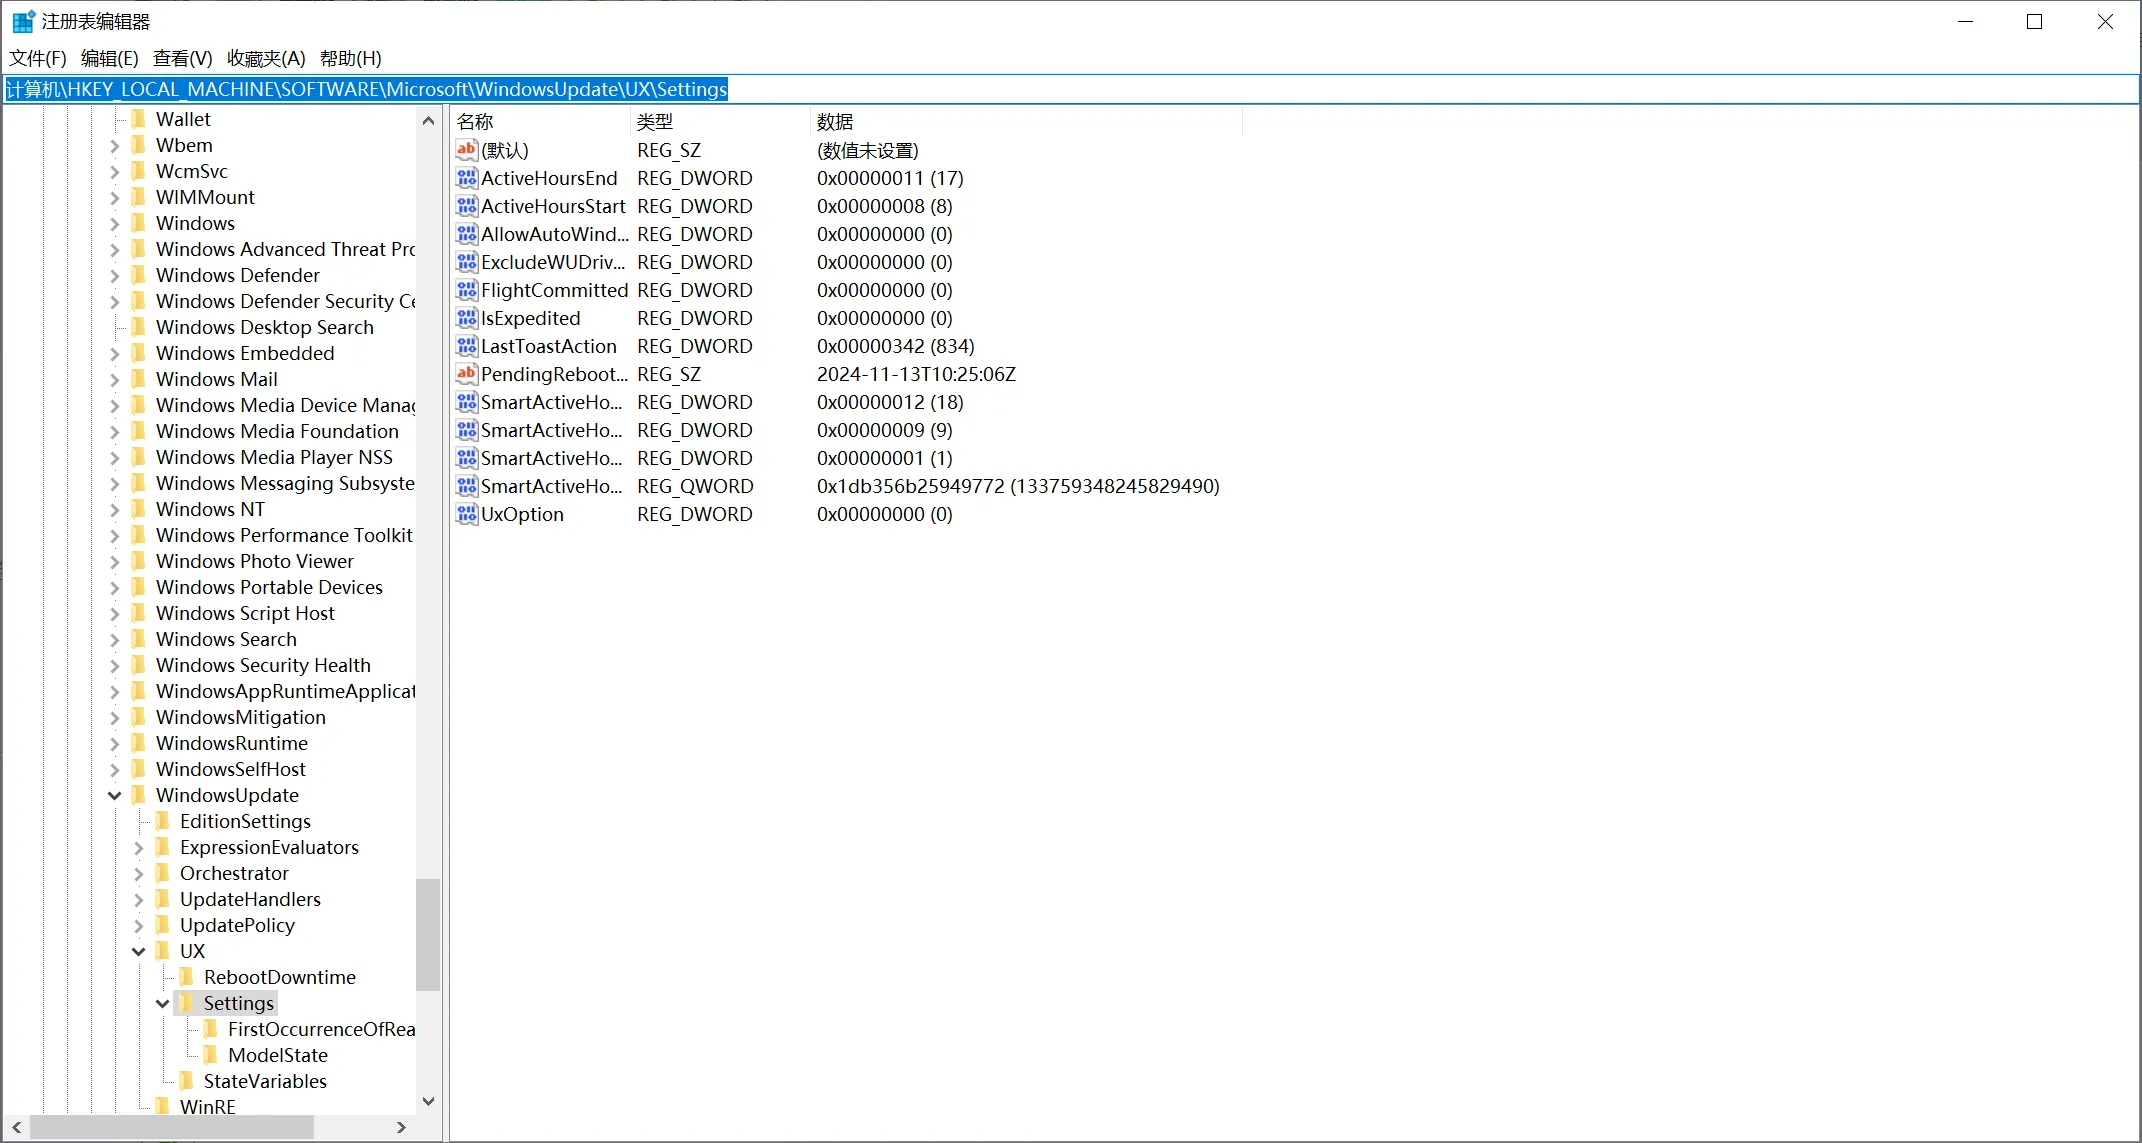The width and height of the screenshot is (2142, 1143).
Task: Click the RebootDowntime folder icon
Action: point(187,977)
